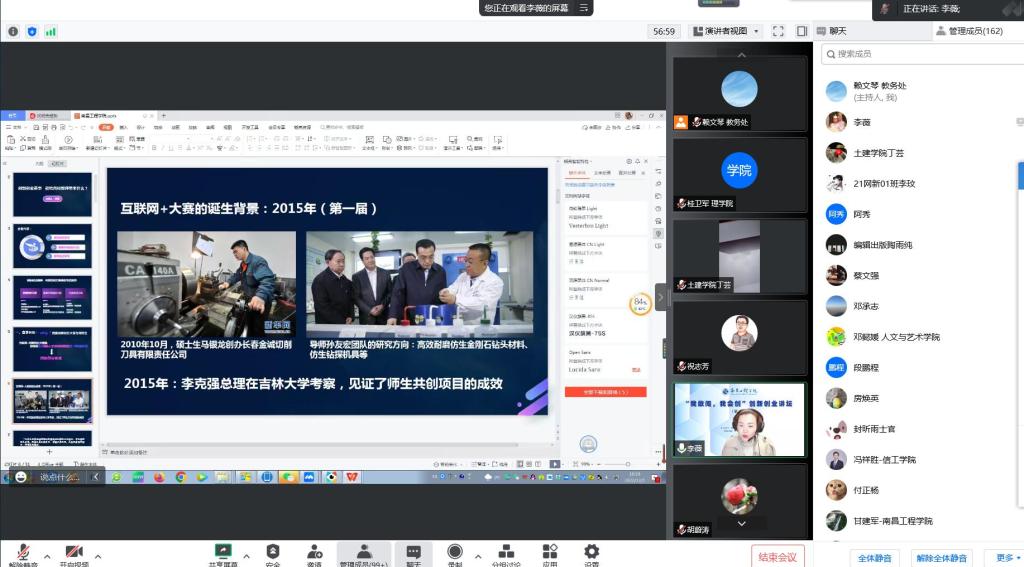Unmute the microphone (解除静音)
Image resolution: width=1024 pixels, height=567 pixels.
tap(22, 553)
